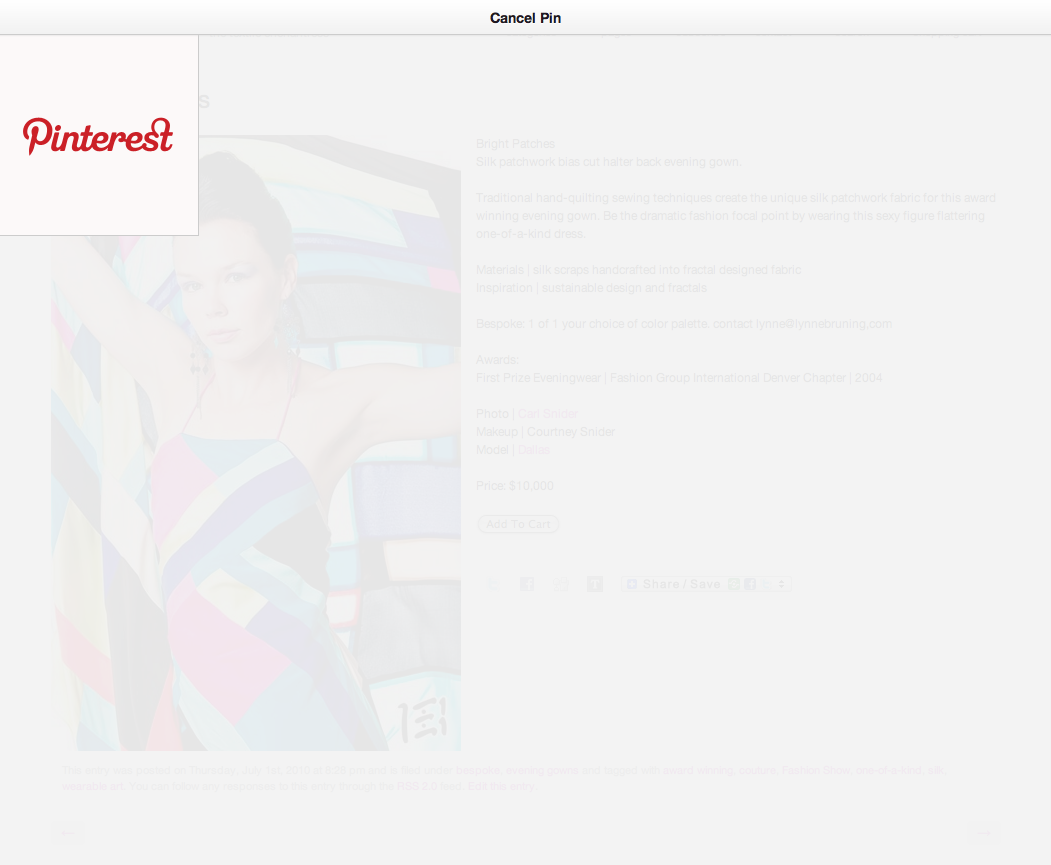
Task: Open the model's profile link
Action: 533,449
